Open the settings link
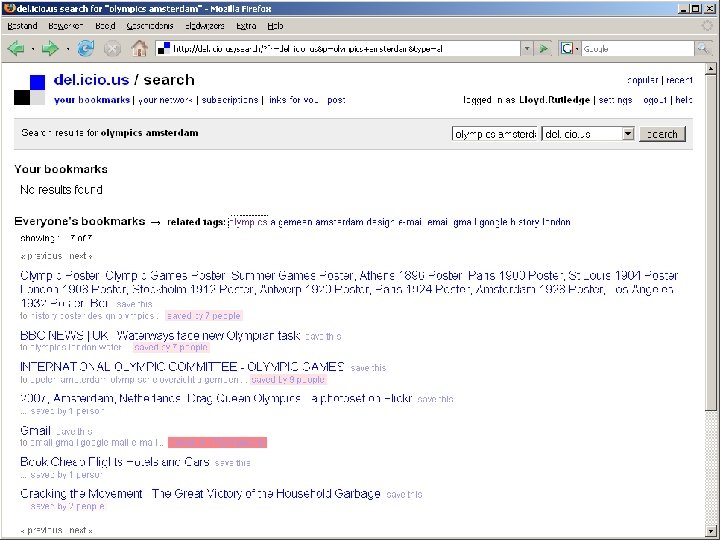720x540 pixels. click(x=615, y=100)
